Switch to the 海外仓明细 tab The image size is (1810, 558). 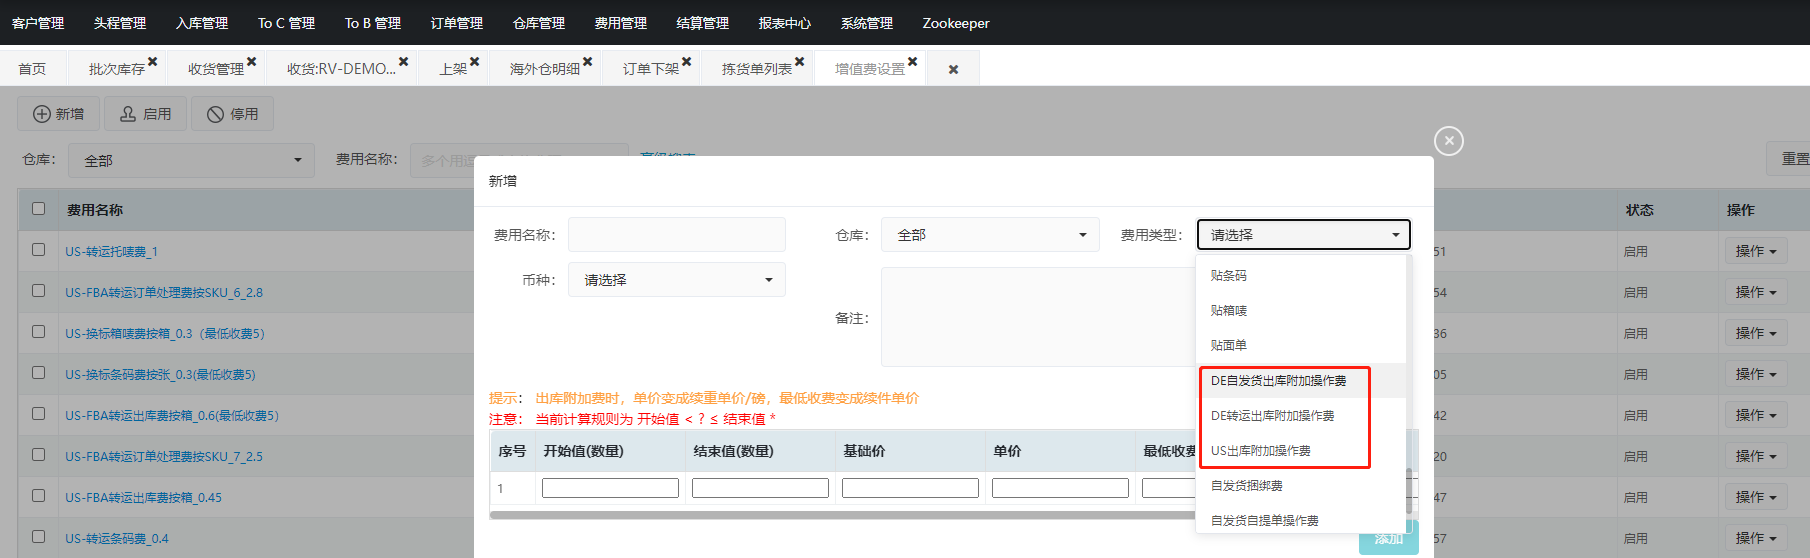545,69
